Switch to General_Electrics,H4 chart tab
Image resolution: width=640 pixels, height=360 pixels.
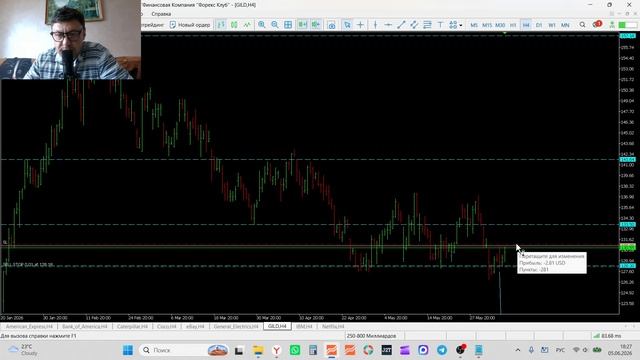click(236, 327)
